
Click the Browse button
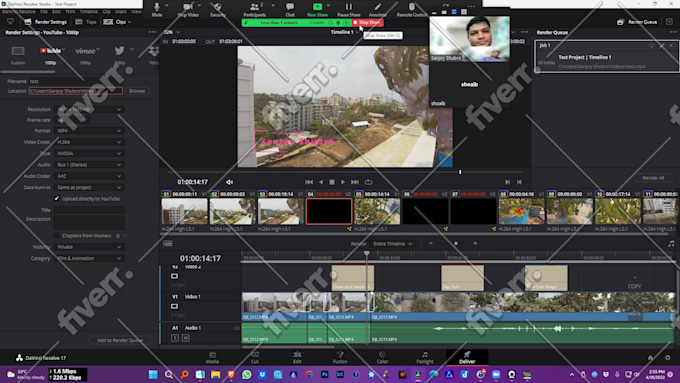tap(137, 91)
